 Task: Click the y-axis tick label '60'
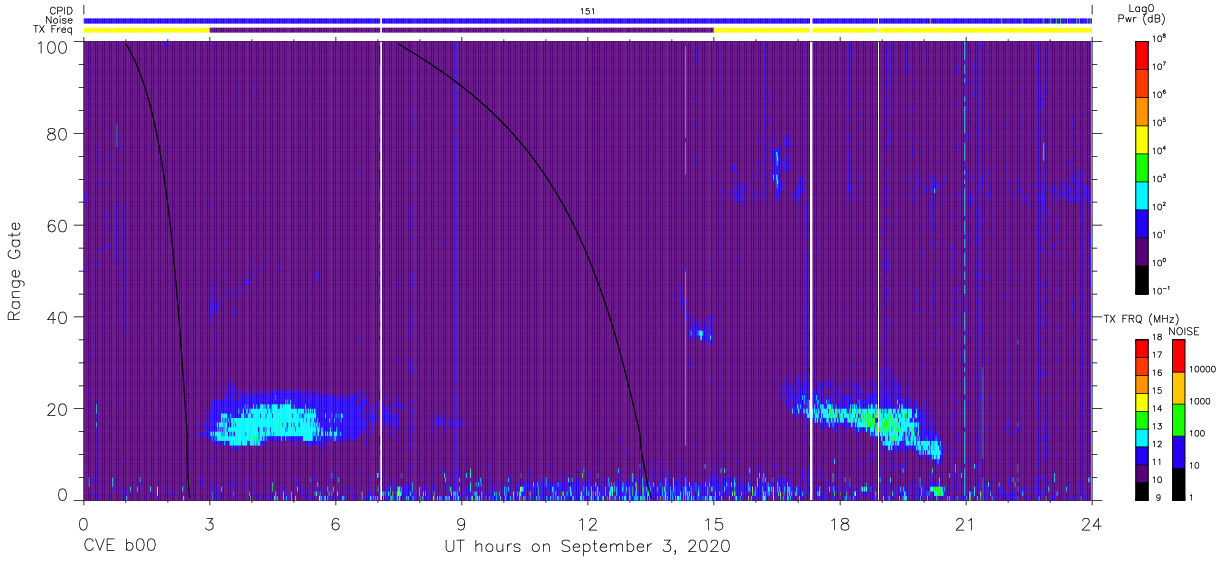59,225
